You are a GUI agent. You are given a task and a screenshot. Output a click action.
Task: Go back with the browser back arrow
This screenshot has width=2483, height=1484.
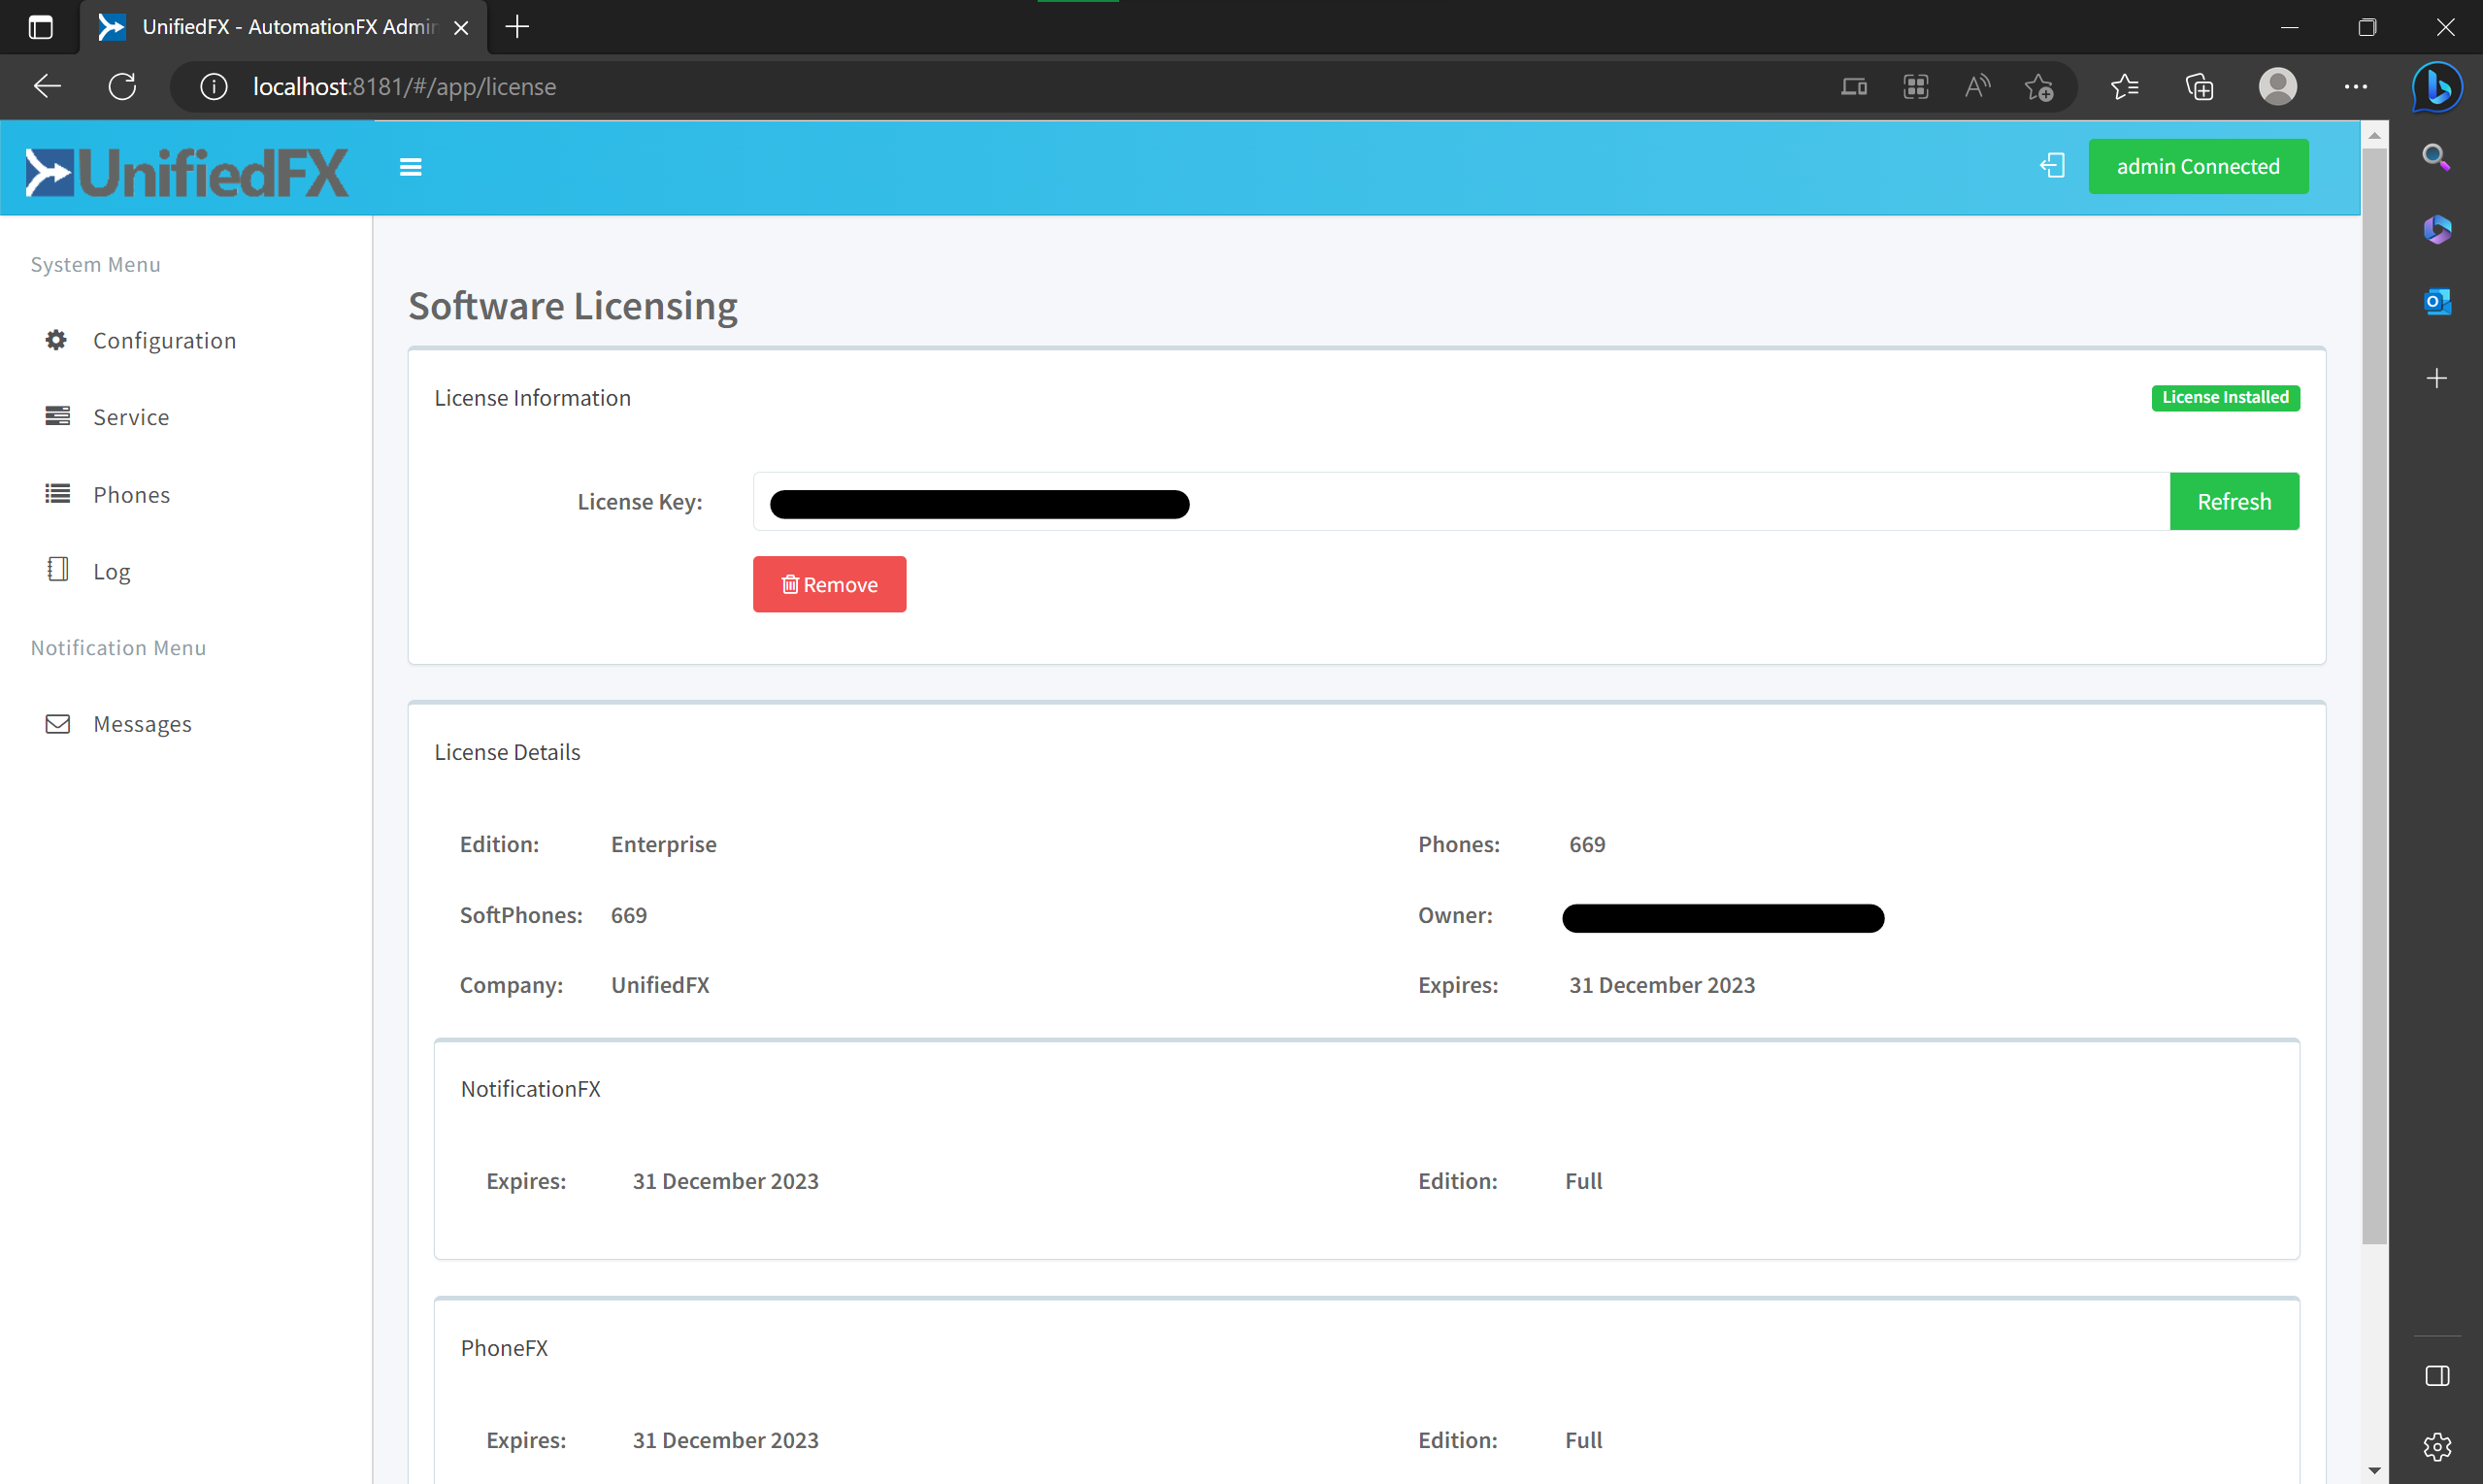(x=47, y=87)
